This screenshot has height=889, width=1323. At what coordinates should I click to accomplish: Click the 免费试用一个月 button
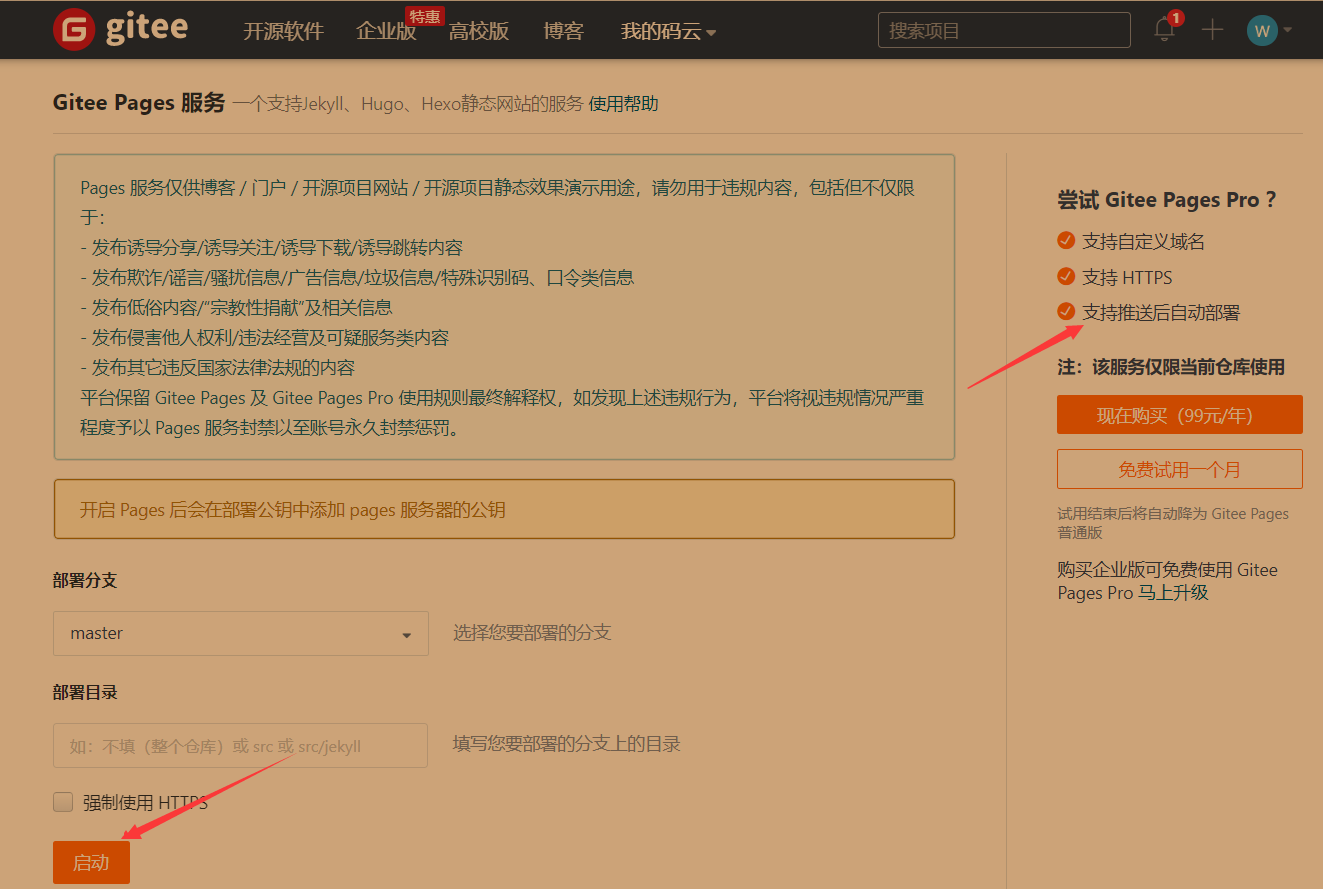[x=1179, y=469]
